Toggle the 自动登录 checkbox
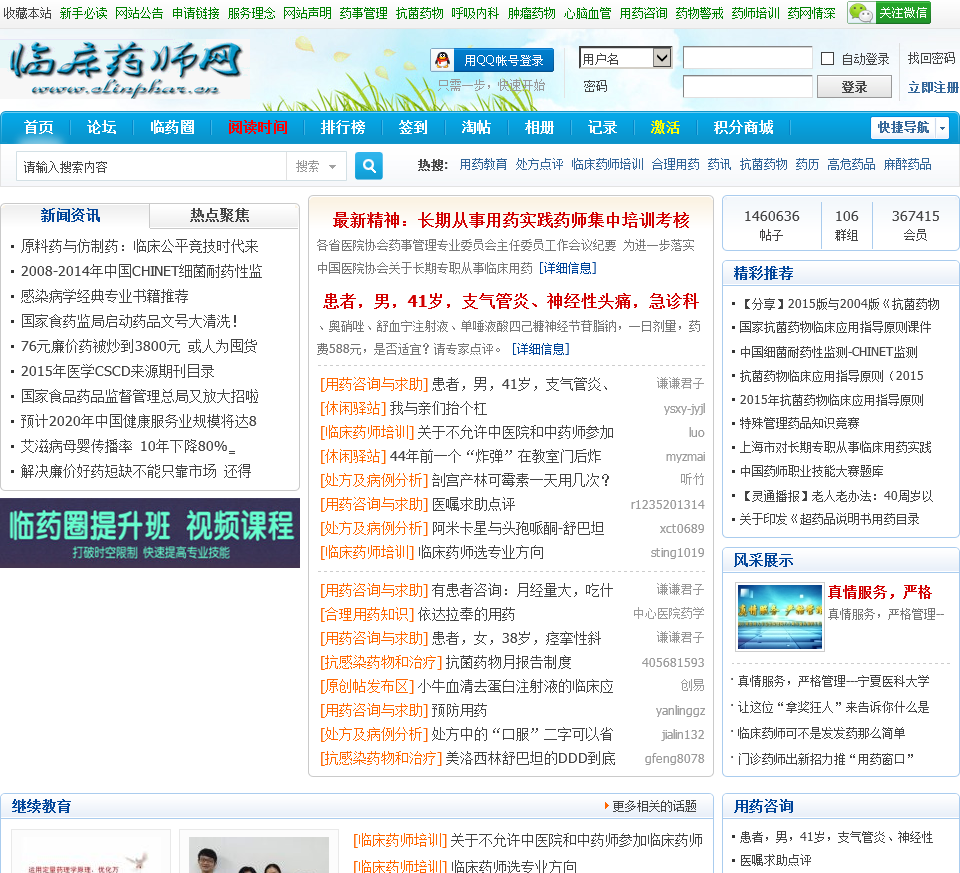 827,59
